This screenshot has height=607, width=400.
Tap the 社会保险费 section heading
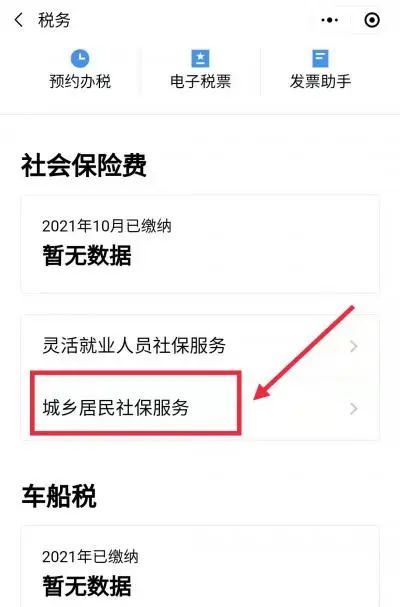(84, 166)
